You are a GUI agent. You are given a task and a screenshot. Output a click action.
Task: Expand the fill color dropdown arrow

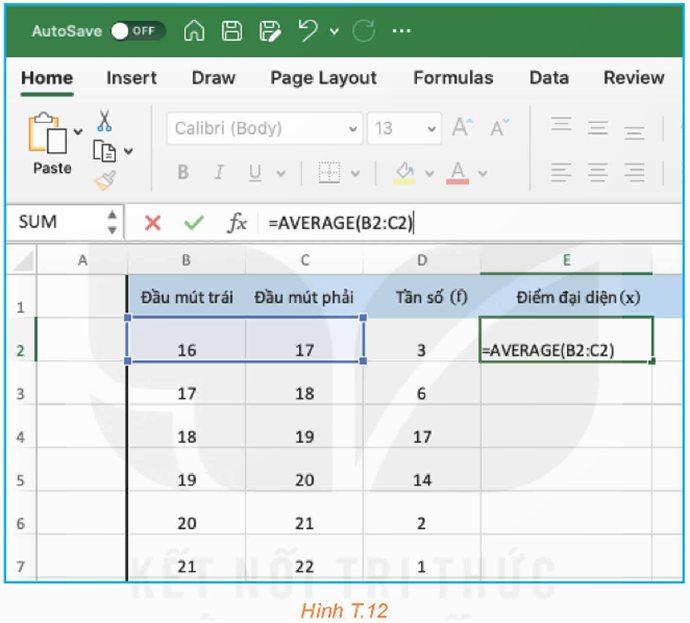(429, 173)
